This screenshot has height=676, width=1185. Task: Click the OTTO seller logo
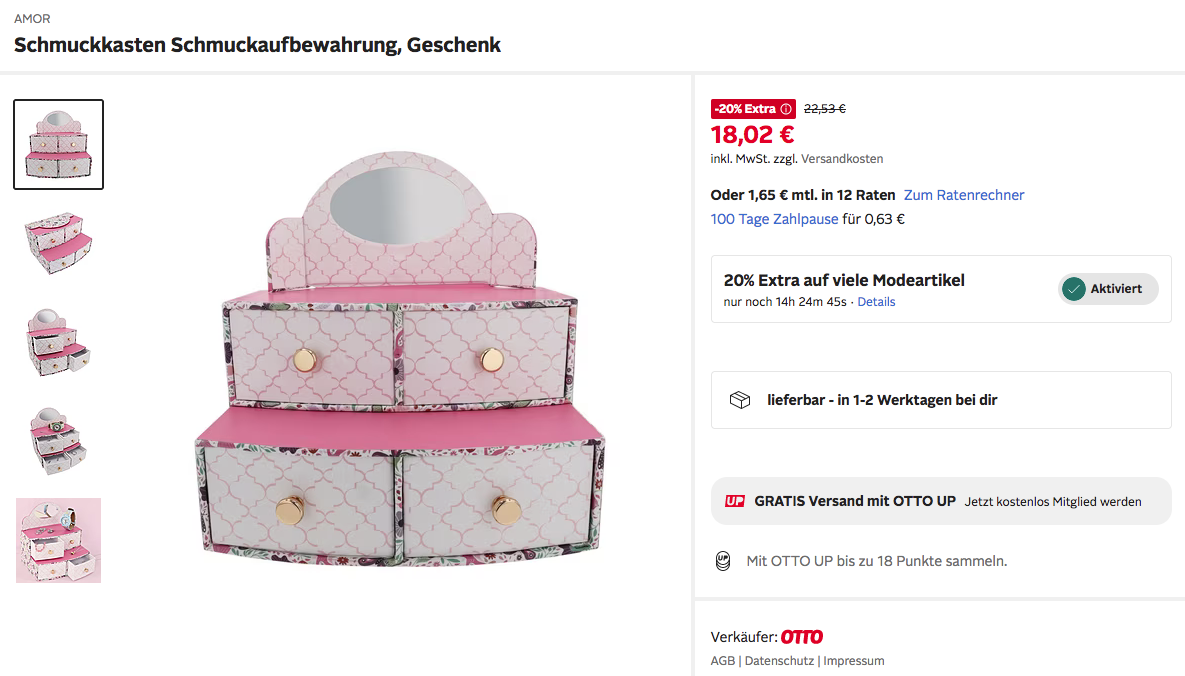tap(802, 637)
